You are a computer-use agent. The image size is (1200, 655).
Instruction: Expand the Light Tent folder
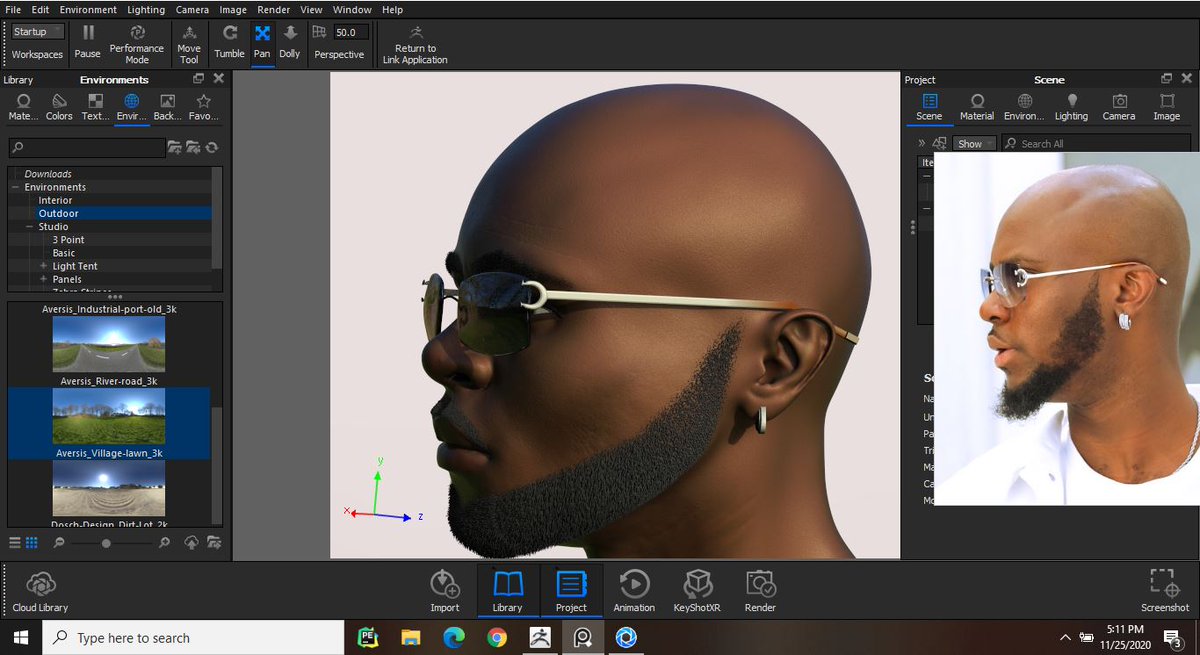click(x=44, y=266)
